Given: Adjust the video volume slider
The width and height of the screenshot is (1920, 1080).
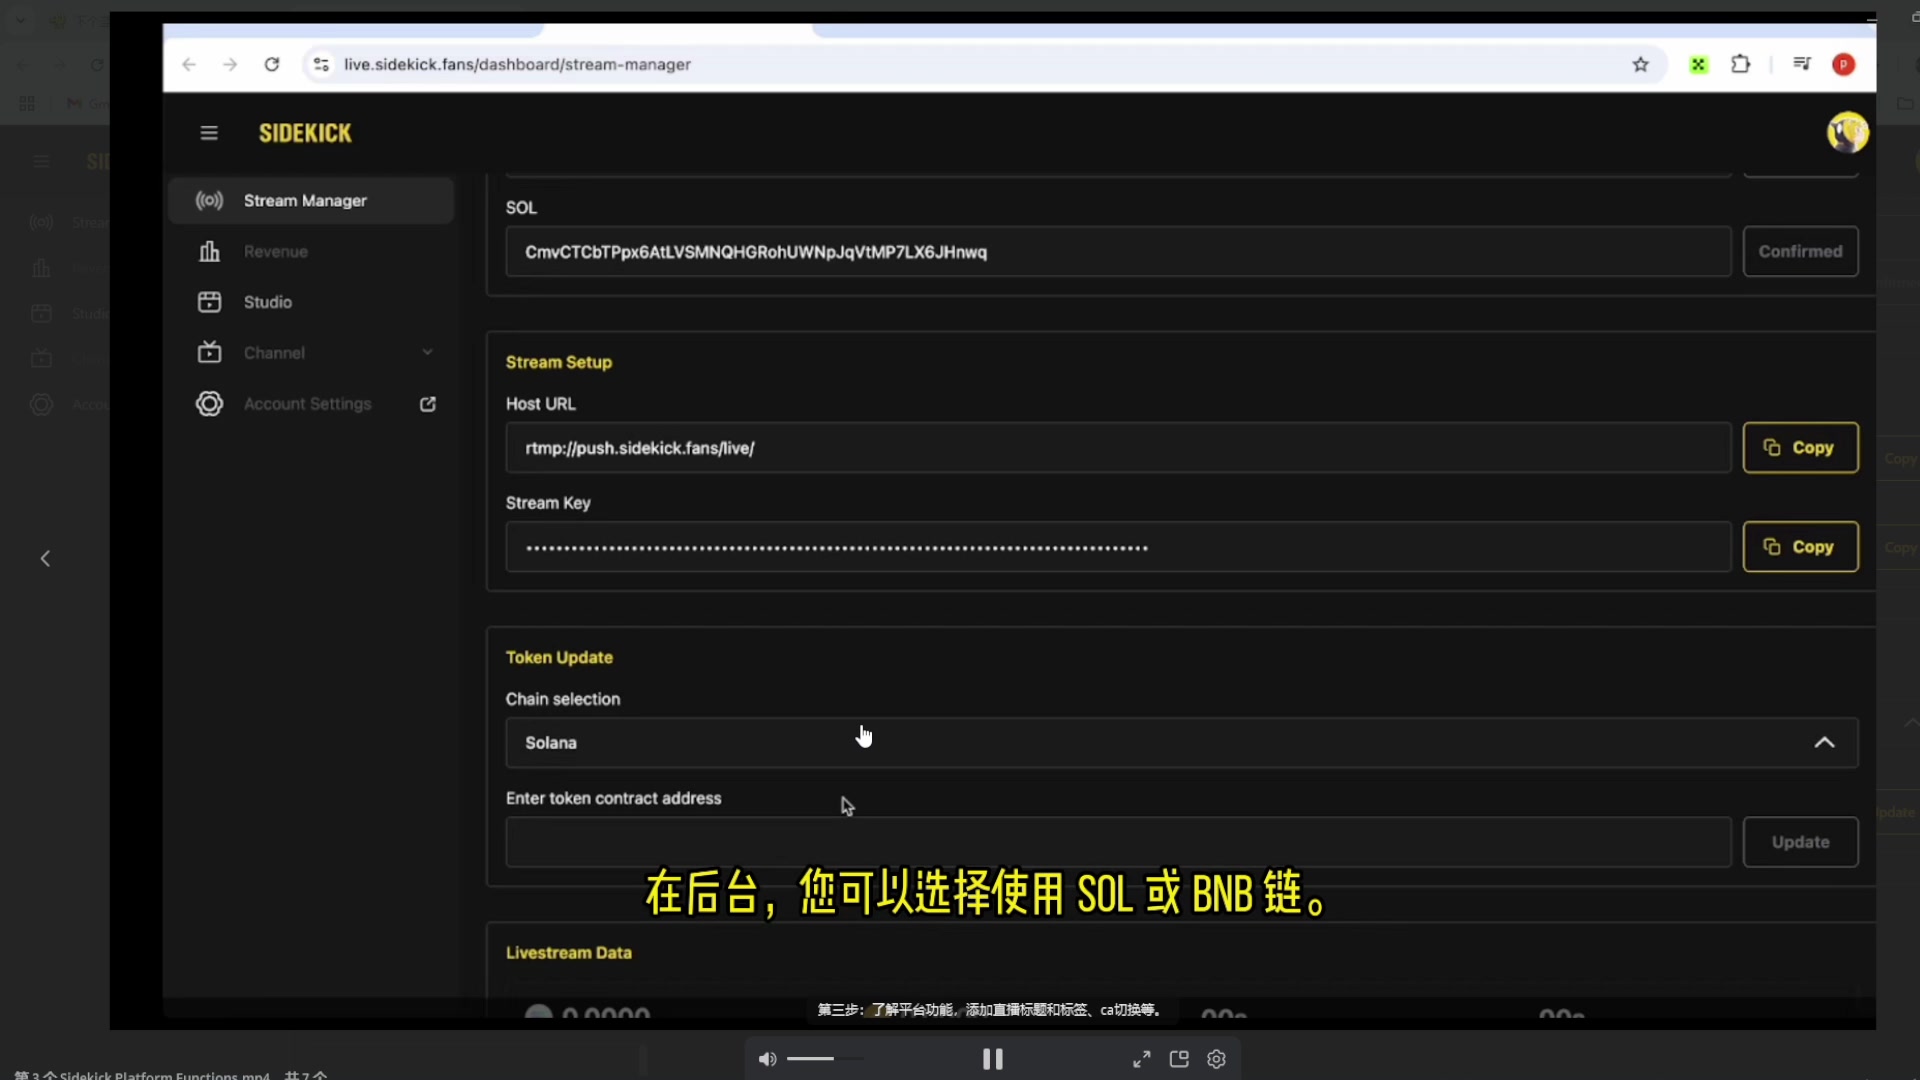Looking at the screenshot, I should point(825,1059).
